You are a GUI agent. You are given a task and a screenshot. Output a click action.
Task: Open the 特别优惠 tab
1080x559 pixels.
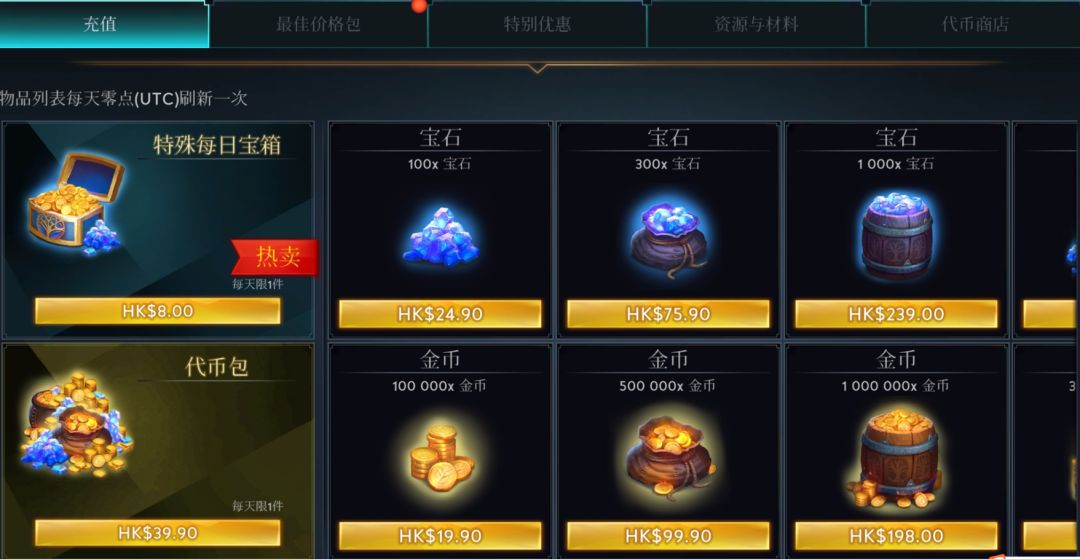point(537,25)
